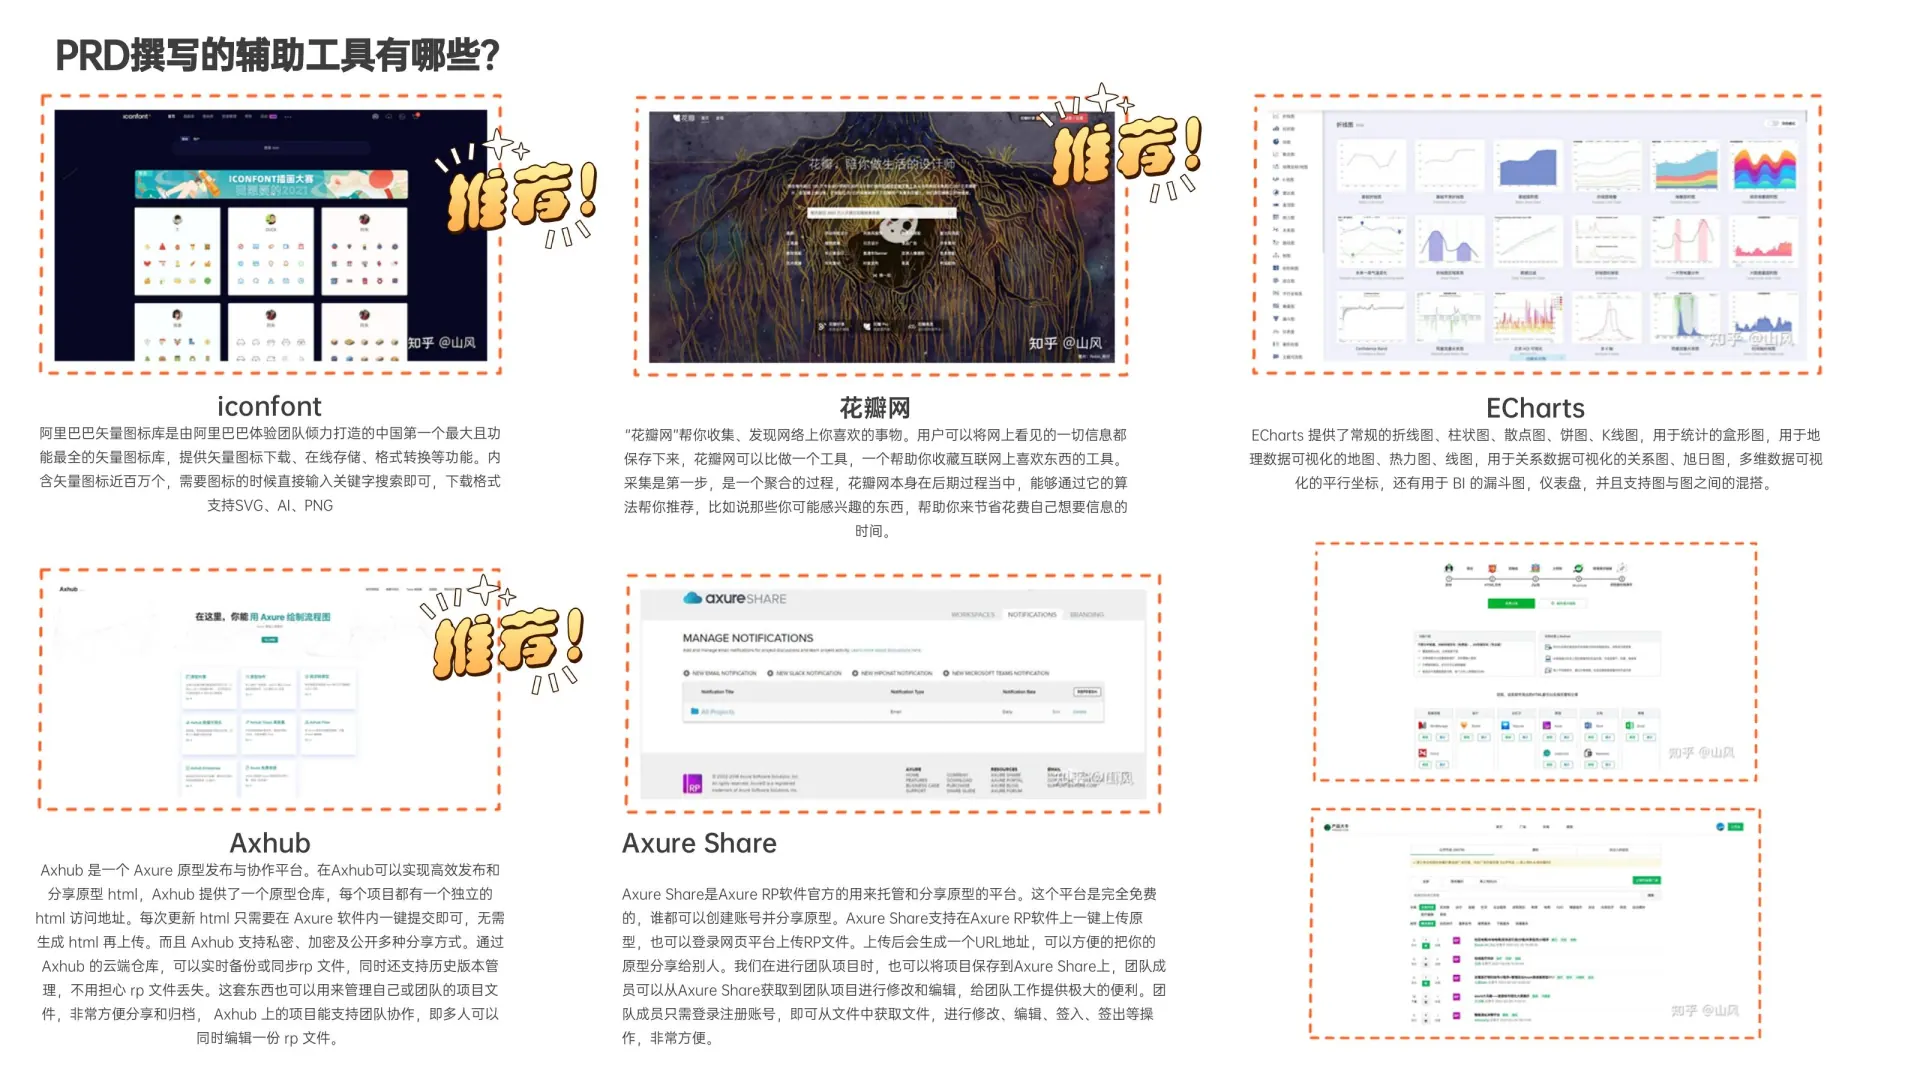Click the "ECharts" heading
The width and height of the screenshot is (1920, 1080).
(x=1535, y=408)
